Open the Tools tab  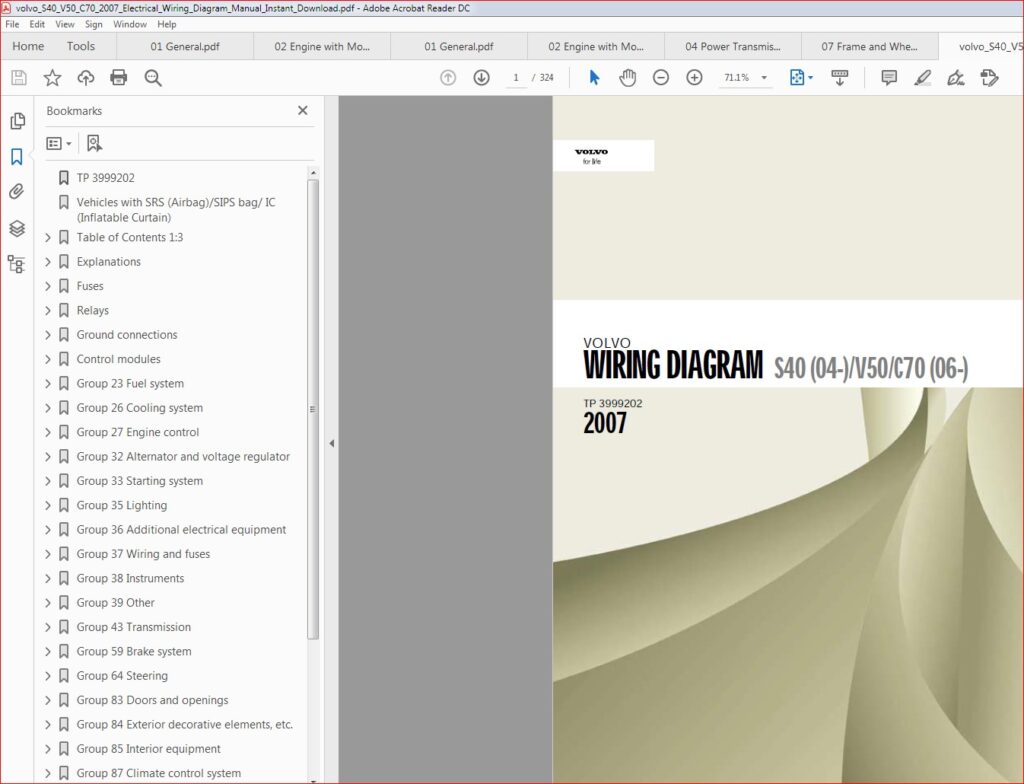coord(81,46)
